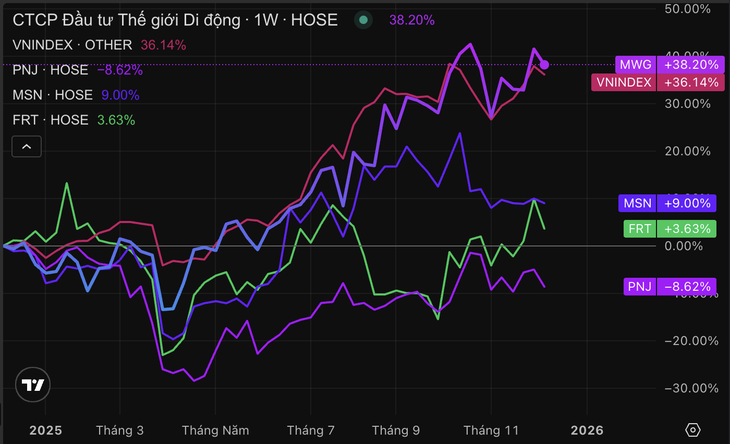
Task: Click the 2026 time axis label
Action: [586, 430]
